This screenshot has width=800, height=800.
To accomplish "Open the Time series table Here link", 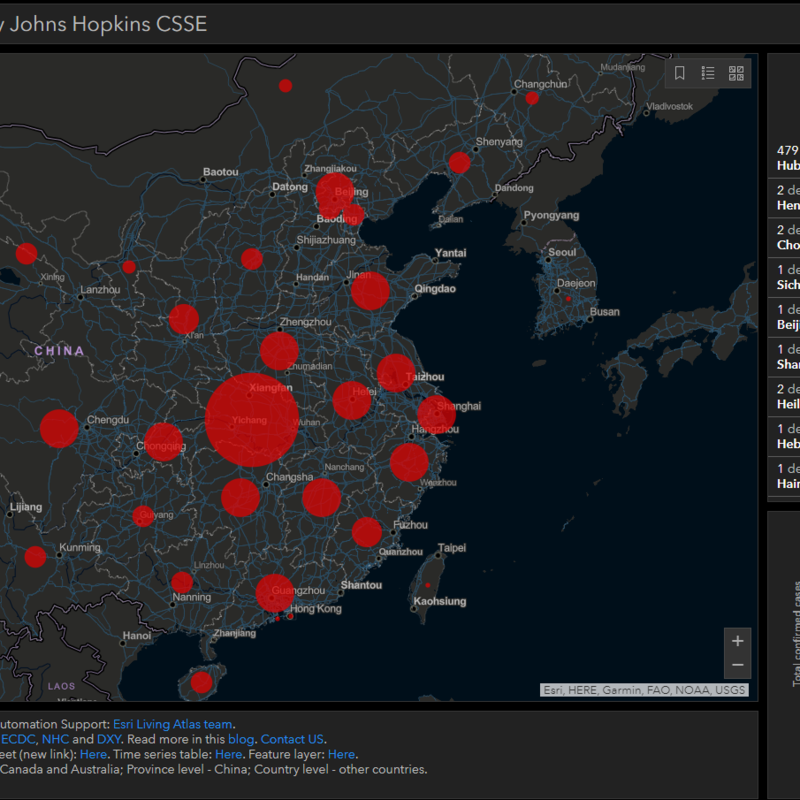I will click(x=228, y=754).
